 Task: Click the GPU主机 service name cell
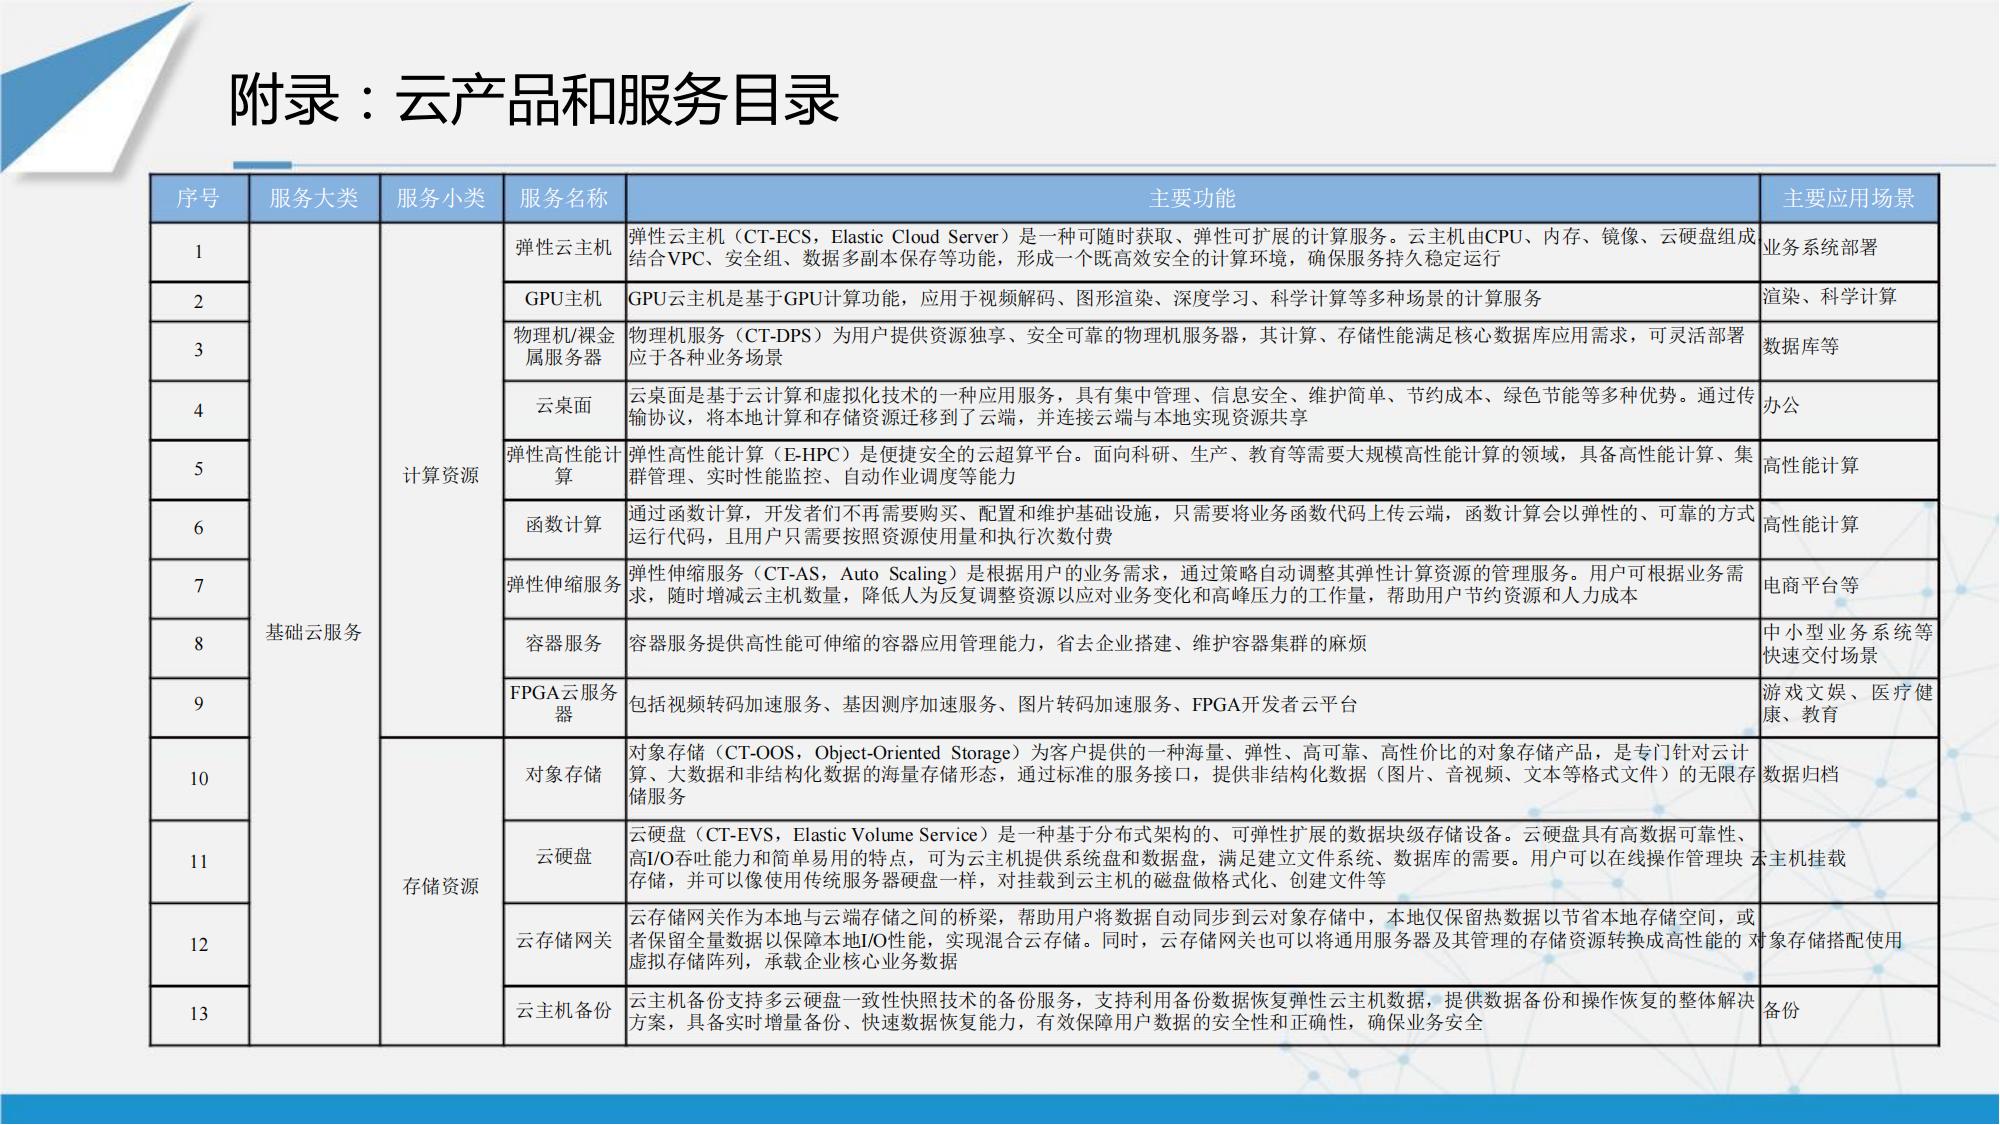[564, 299]
